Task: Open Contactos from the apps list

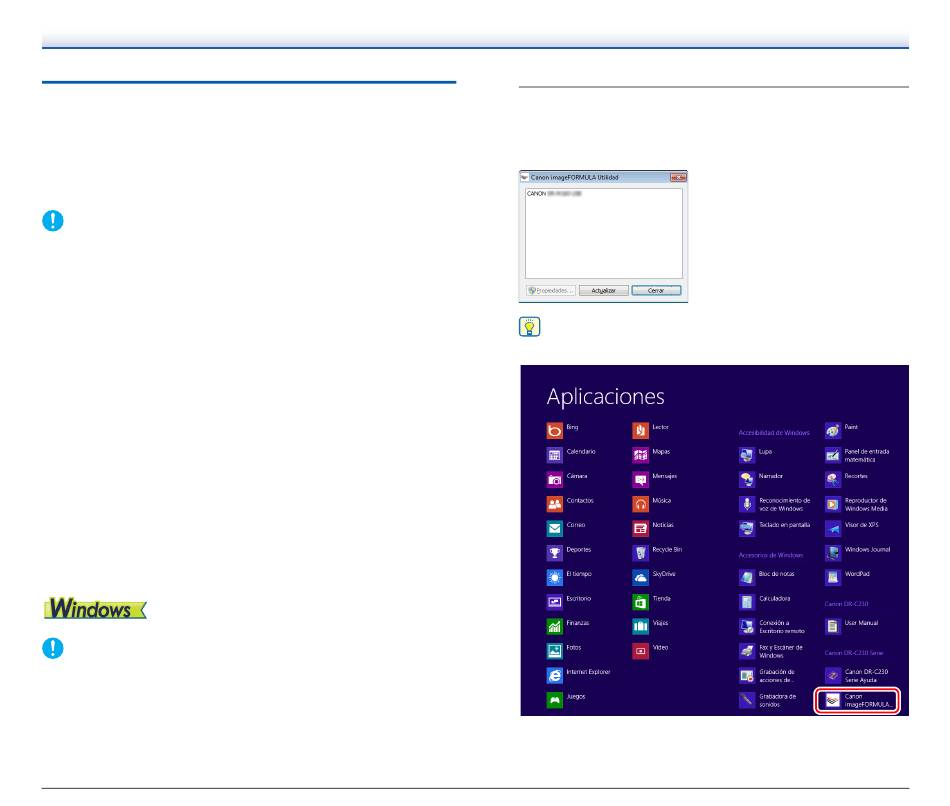Action: pyautogui.click(x=570, y=504)
